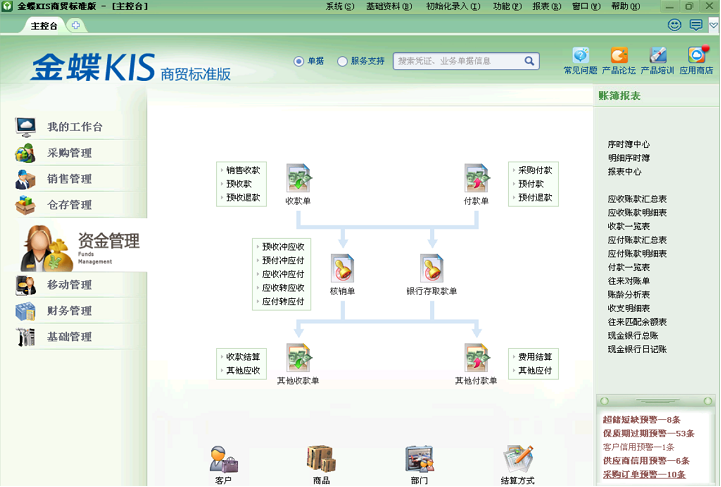This screenshot has width=721, height=487.
Task: Open the 功能(F) menu
Action: click(507, 6)
